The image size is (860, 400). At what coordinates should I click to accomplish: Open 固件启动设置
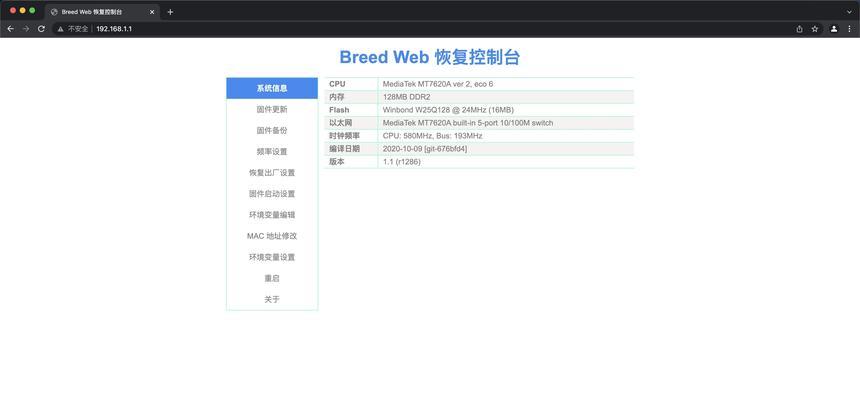coord(272,194)
